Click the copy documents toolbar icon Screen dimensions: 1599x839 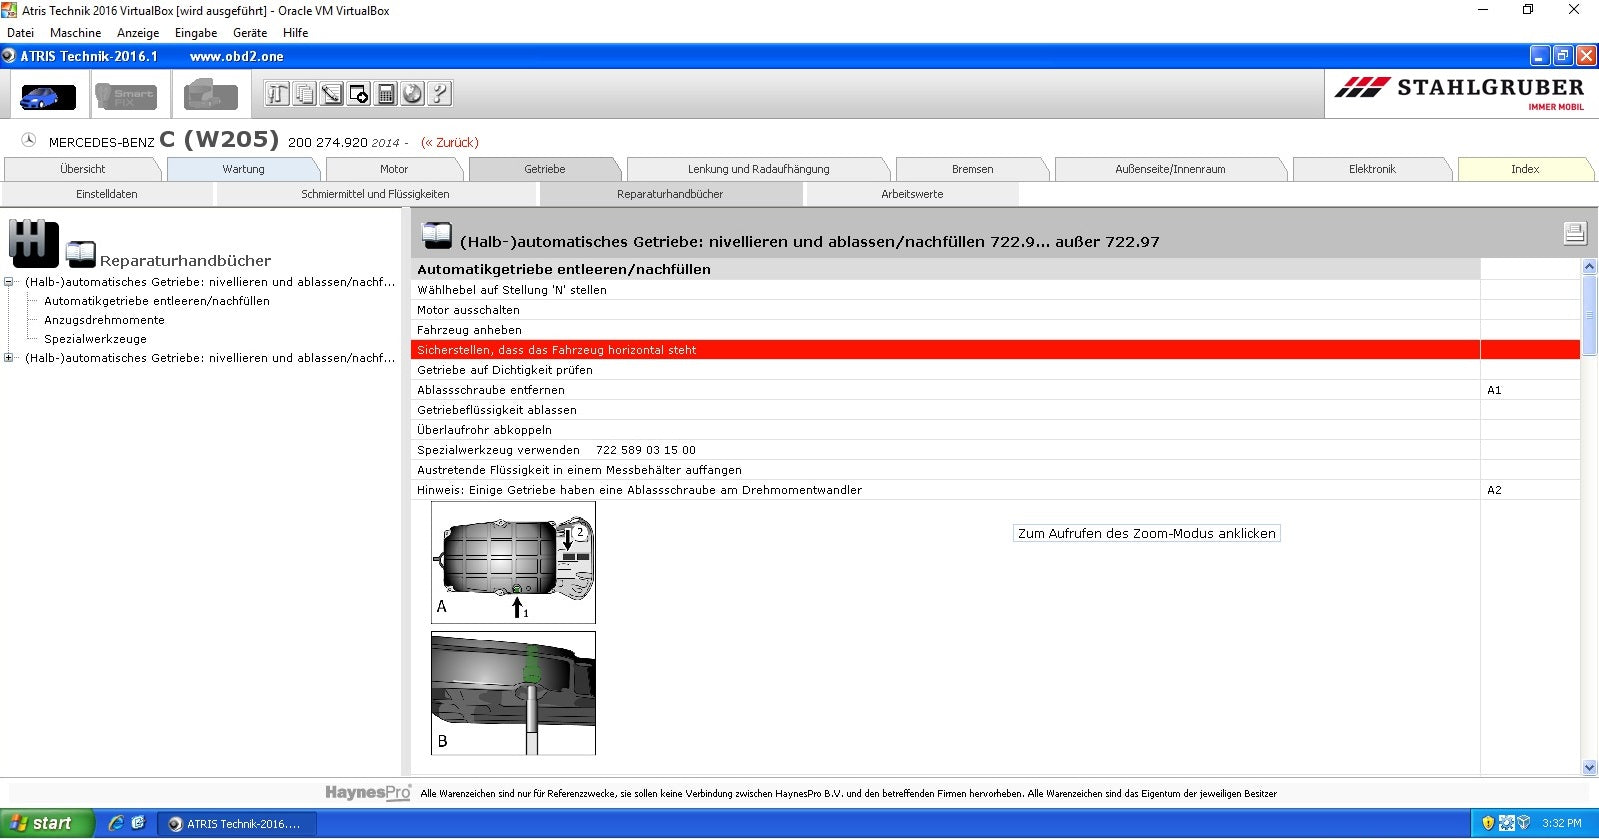[304, 94]
